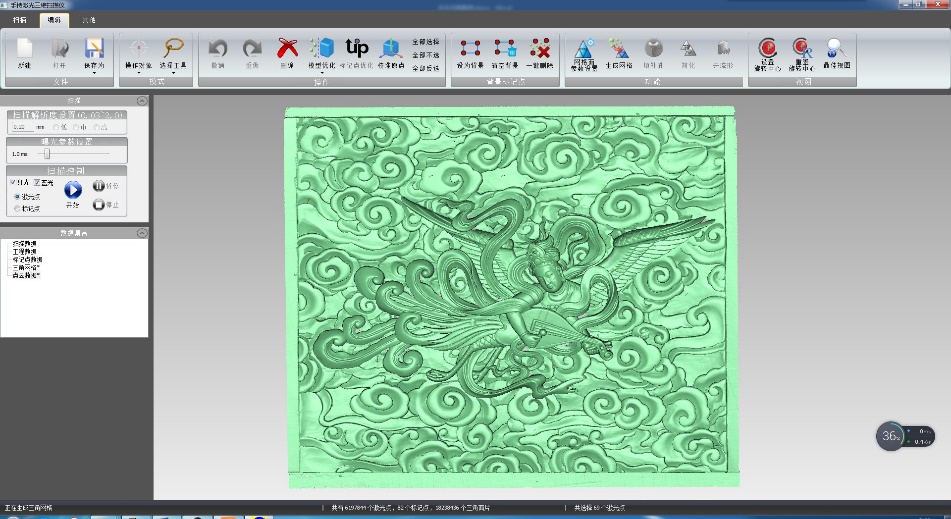Select the marker point (标记点) radio button
This screenshot has width=951, height=519.
[x=15, y=209]
